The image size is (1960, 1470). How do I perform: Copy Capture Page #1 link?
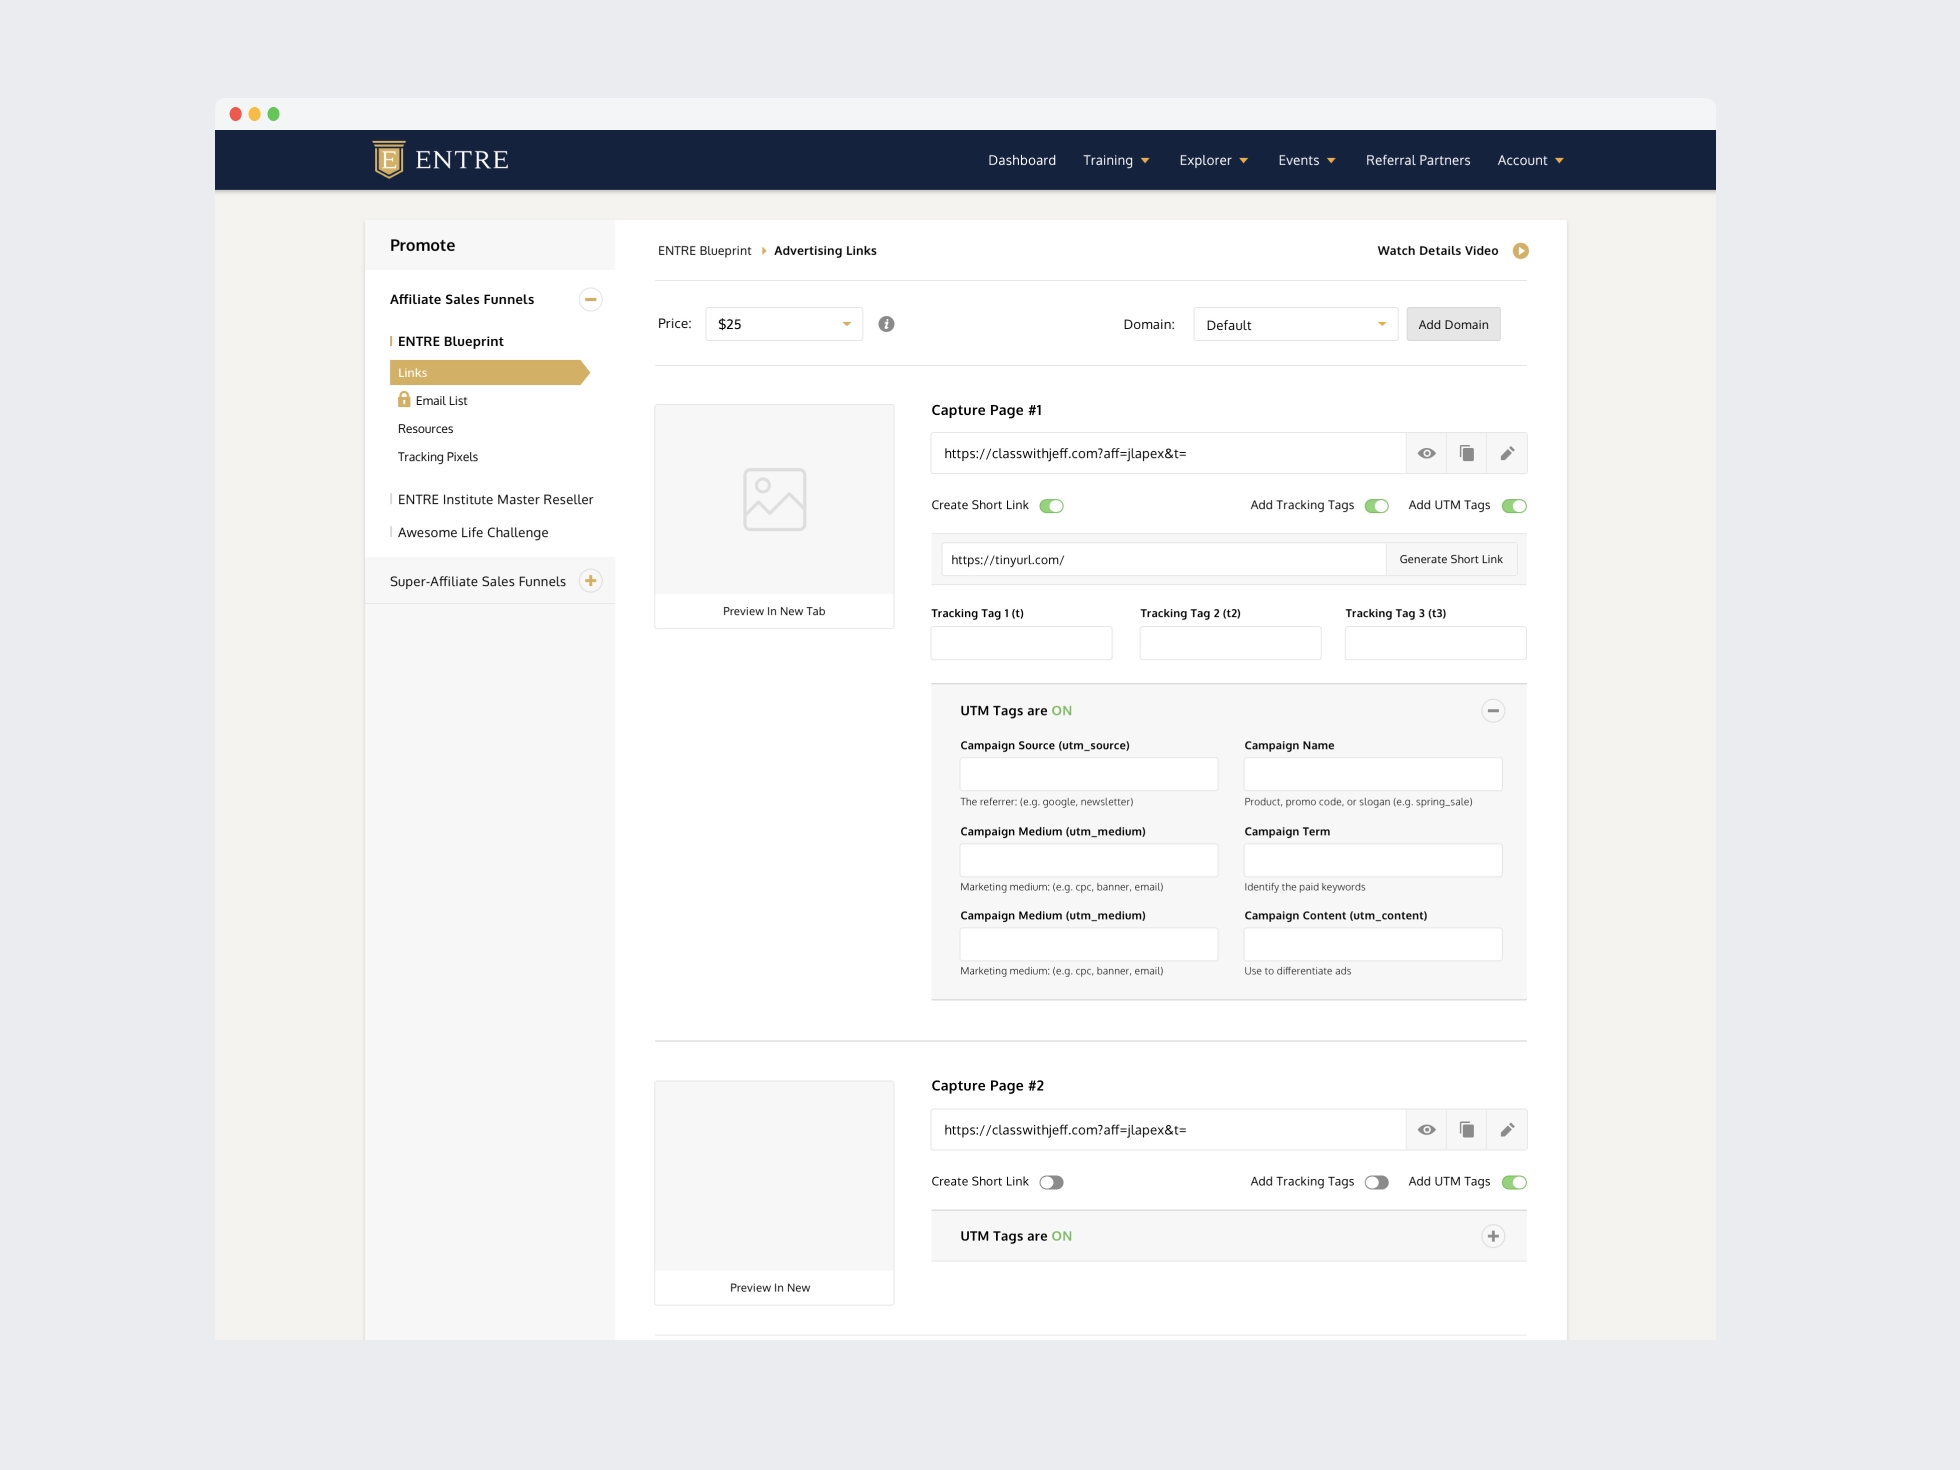pyautogui.click(x=1467, y=454)
